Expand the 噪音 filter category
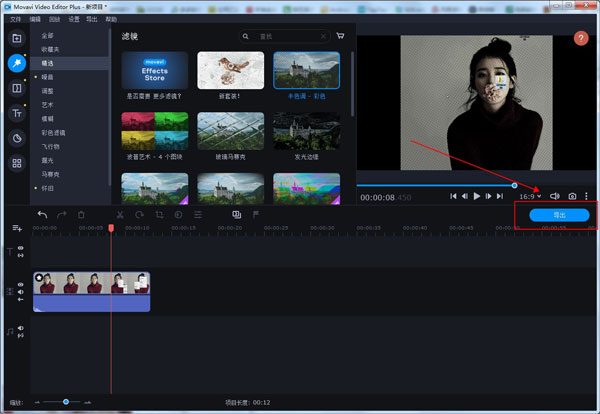This screenshot has width=600, height=414. (x=48, y=76)
